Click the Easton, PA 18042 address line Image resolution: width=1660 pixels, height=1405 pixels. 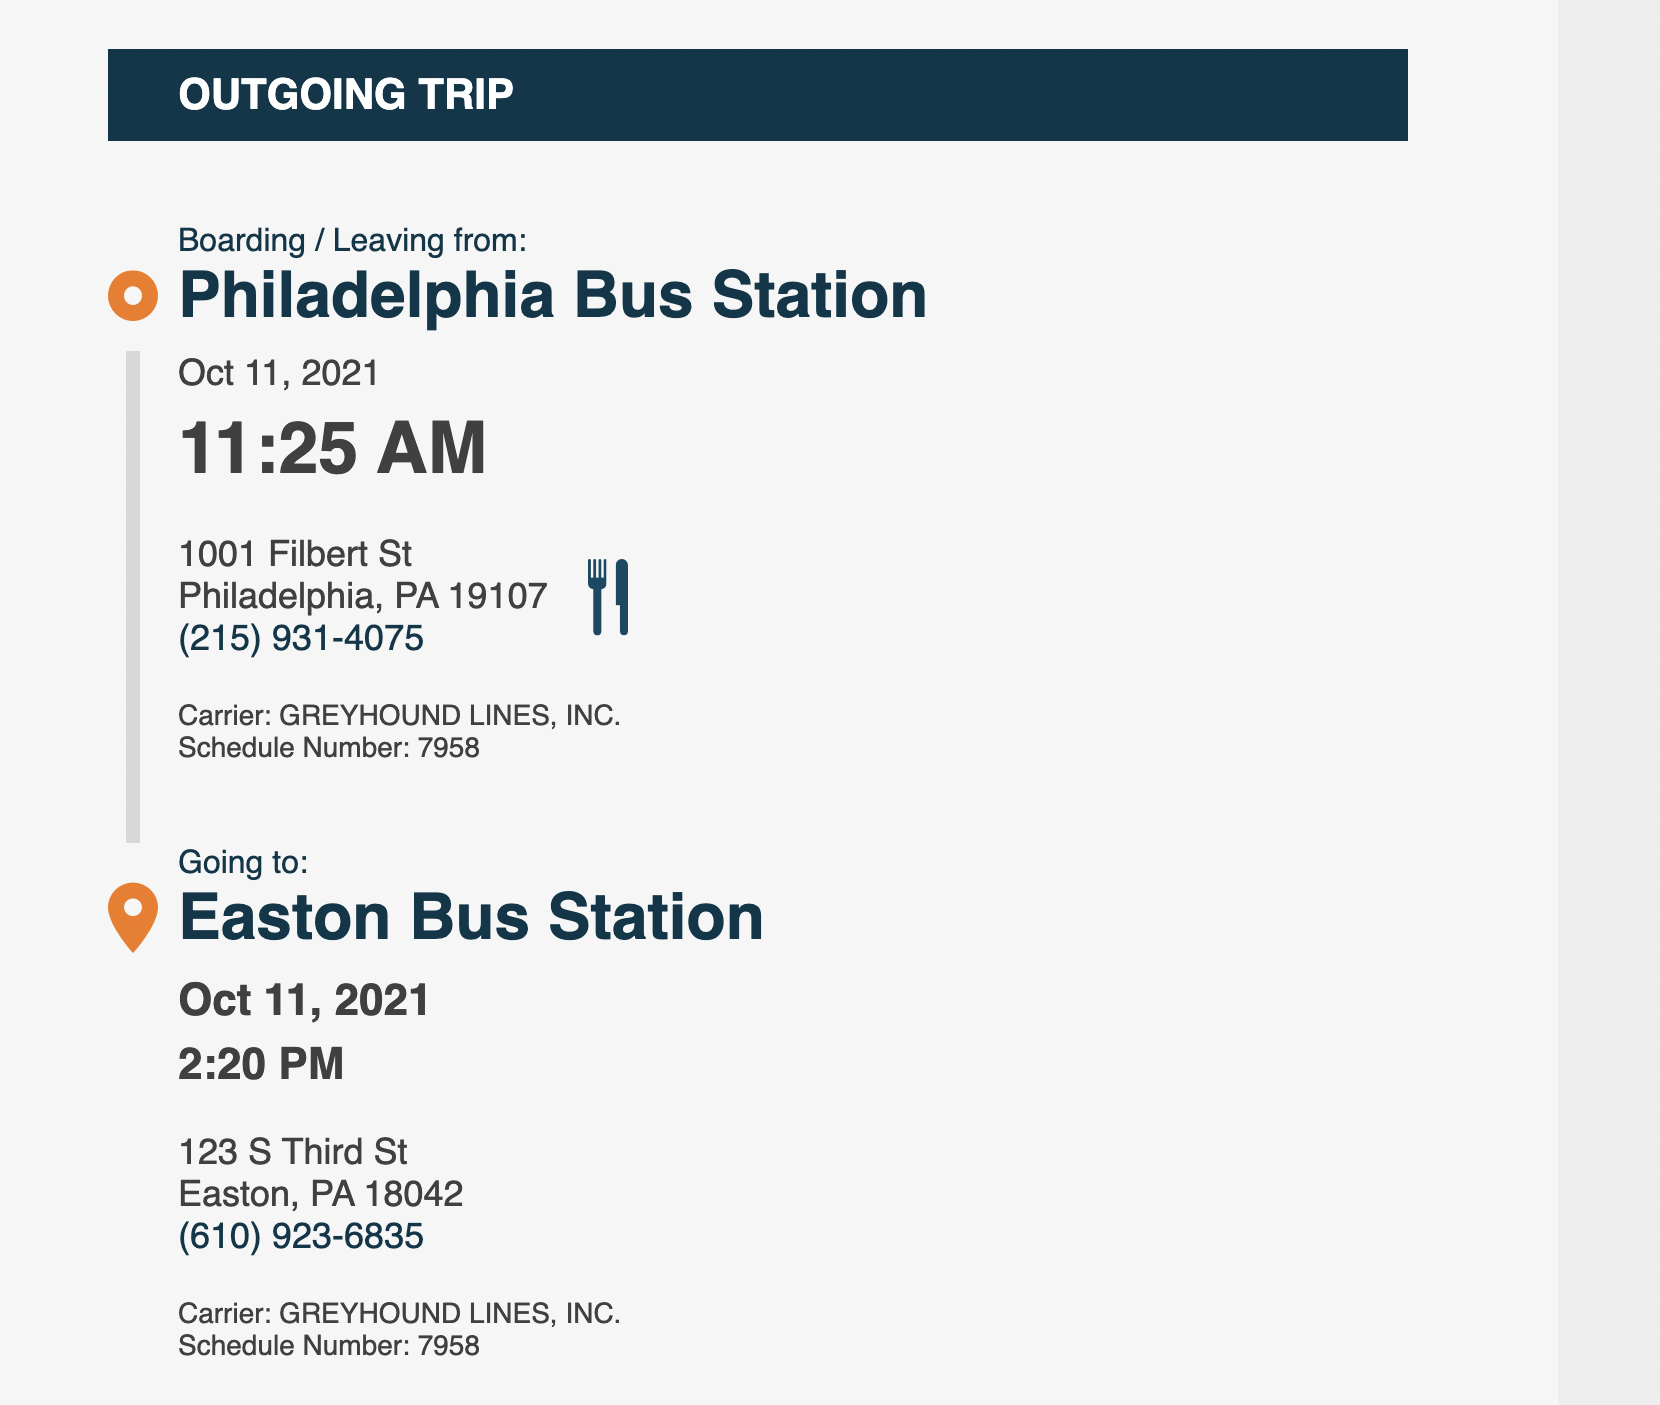321,1194
